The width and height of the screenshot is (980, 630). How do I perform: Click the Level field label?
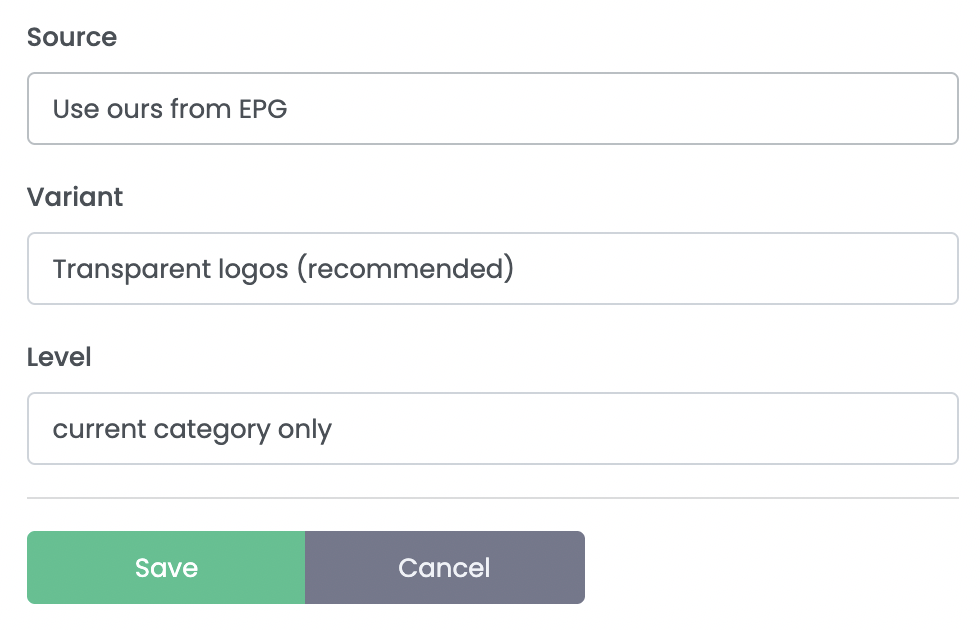coord(59,357)
